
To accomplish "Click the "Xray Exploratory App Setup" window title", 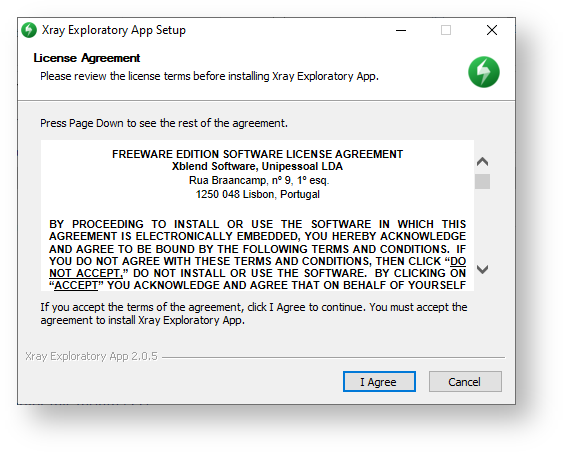I will 114,30.
